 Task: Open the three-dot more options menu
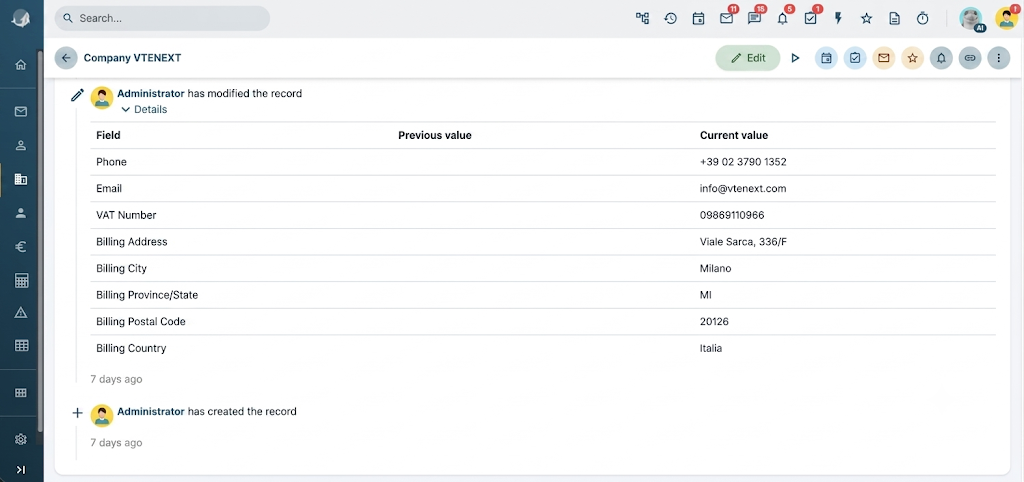[999, 58]
